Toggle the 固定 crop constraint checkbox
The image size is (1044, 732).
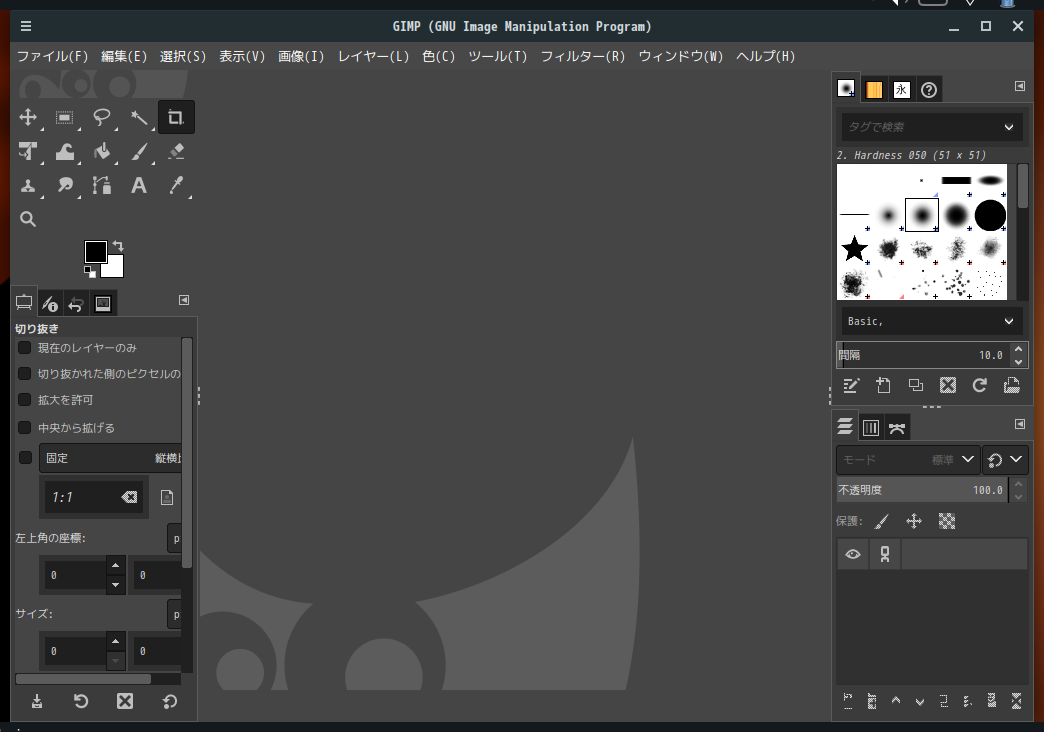point(24,457)
